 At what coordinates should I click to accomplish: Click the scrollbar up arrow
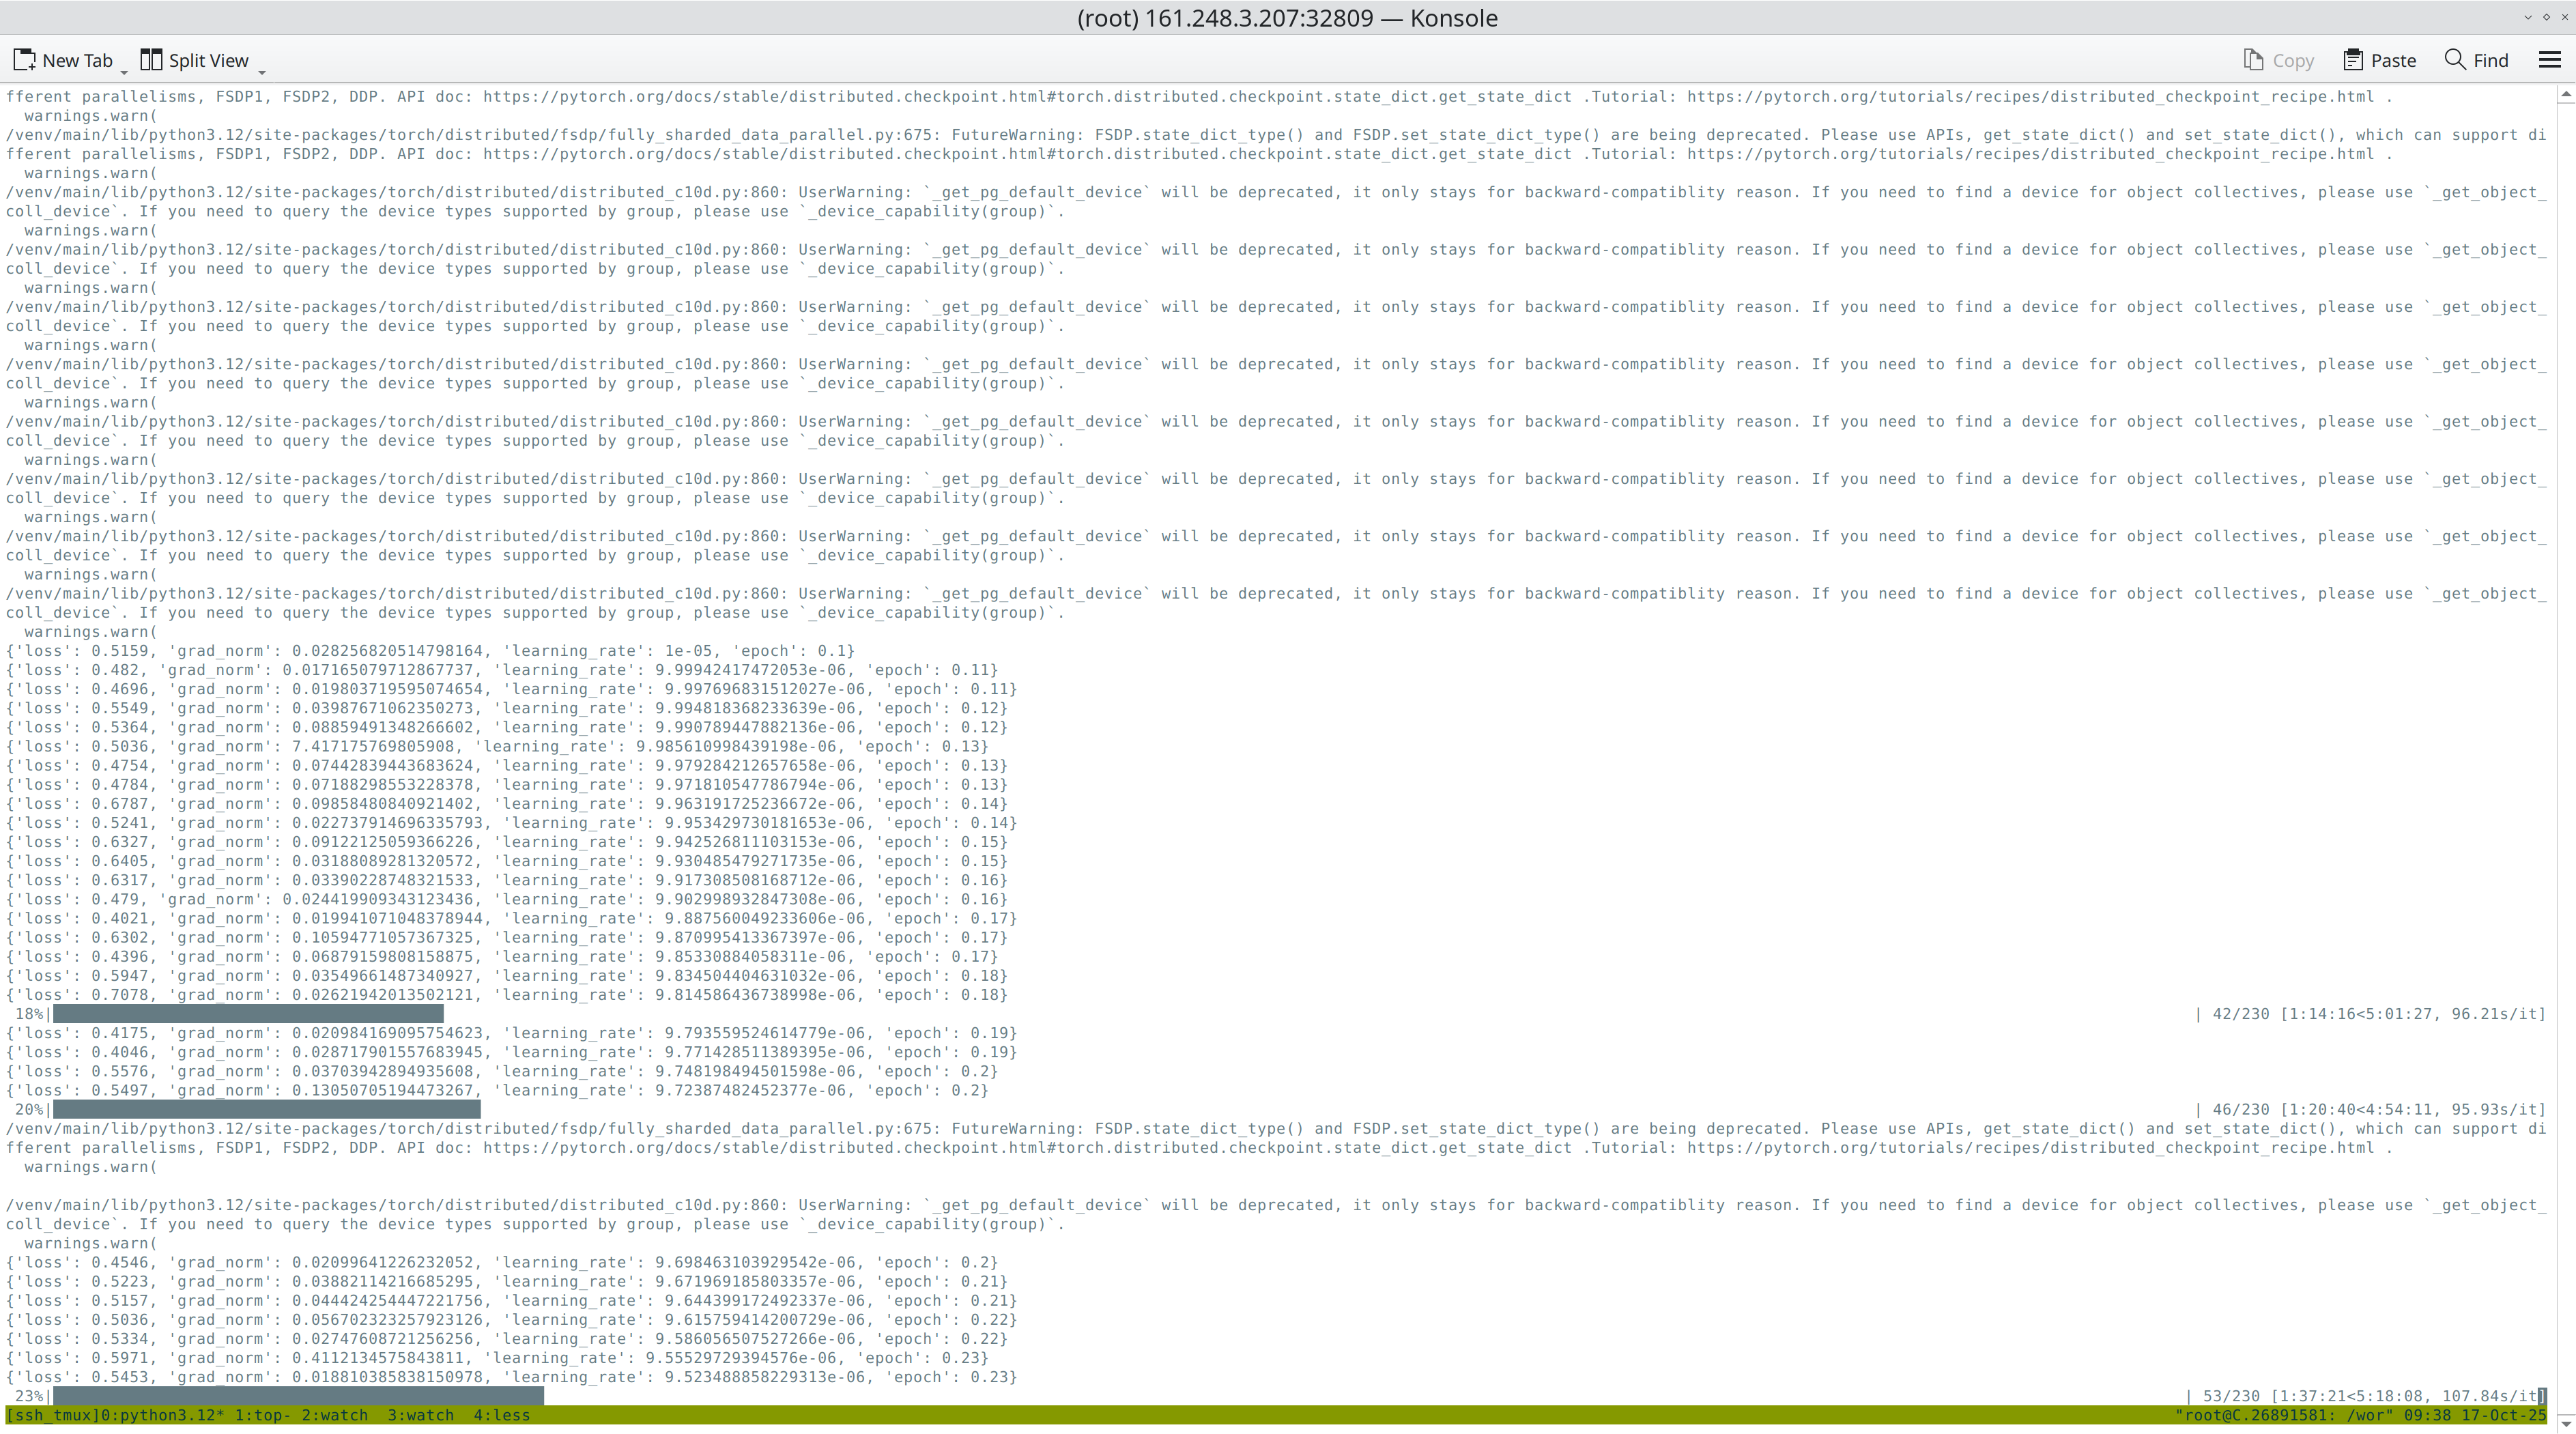click(x=2566, y=95)
